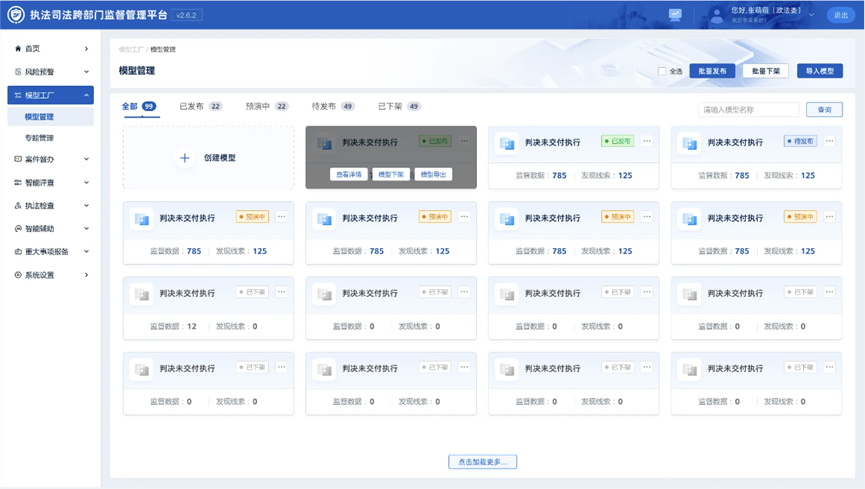Viewport: 865px width, 489px height.
Task: Click the 导入模型 button
Action: pyautogui.click(x=819, y=71)
